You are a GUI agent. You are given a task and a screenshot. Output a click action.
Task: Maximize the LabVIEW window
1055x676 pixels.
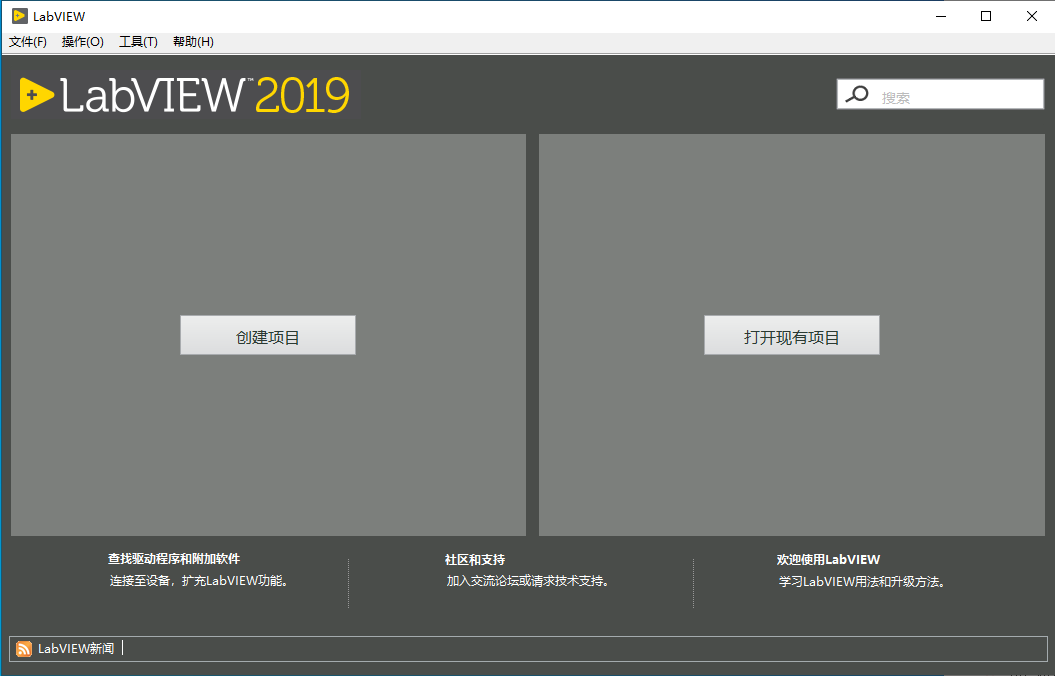pyautogui.click(x=986, y=16)
